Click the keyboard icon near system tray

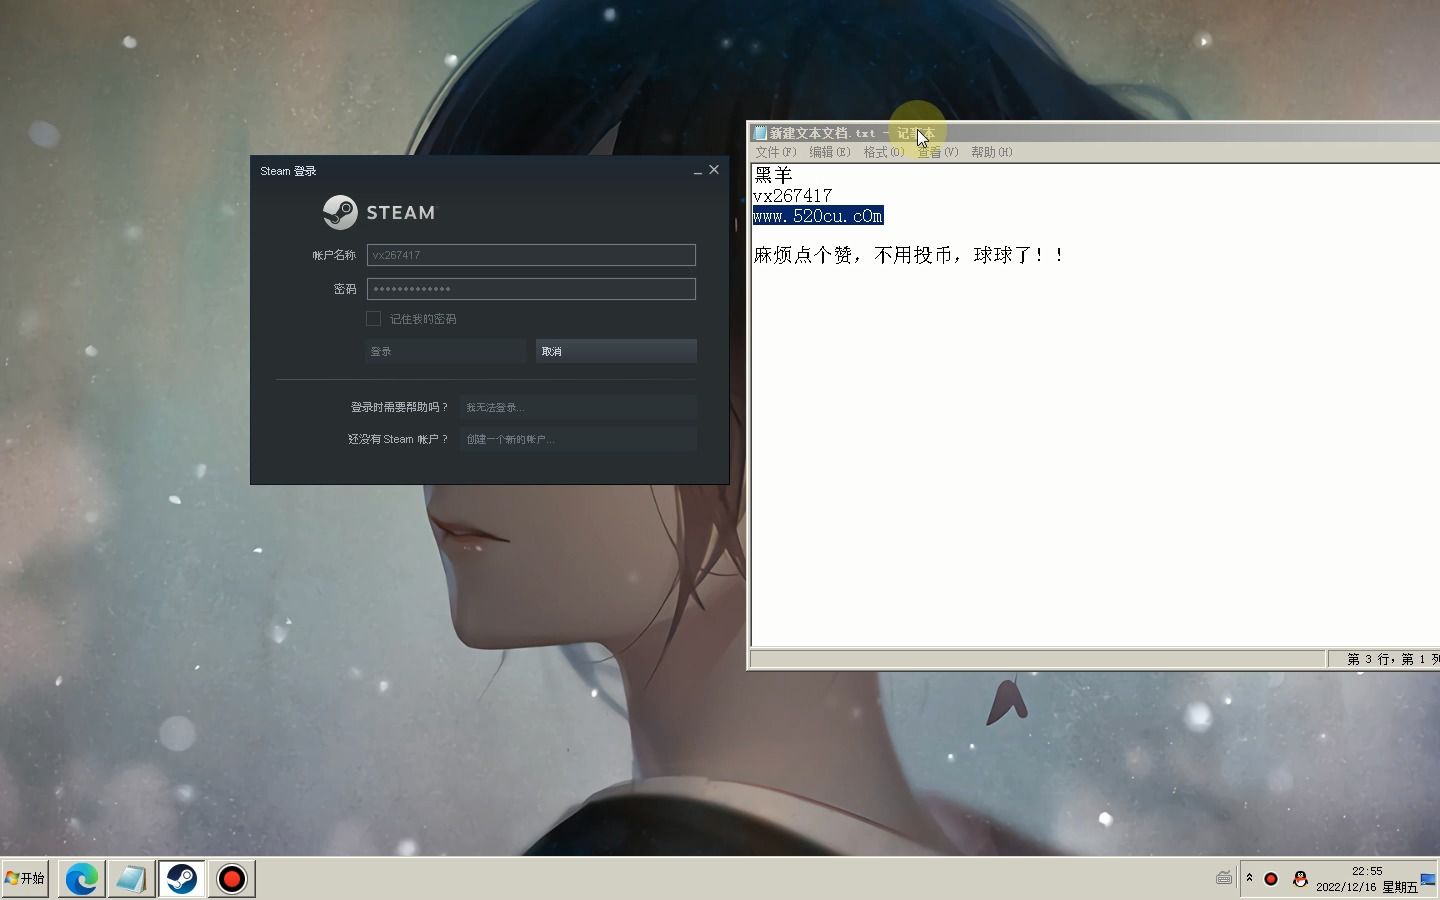1224,878
